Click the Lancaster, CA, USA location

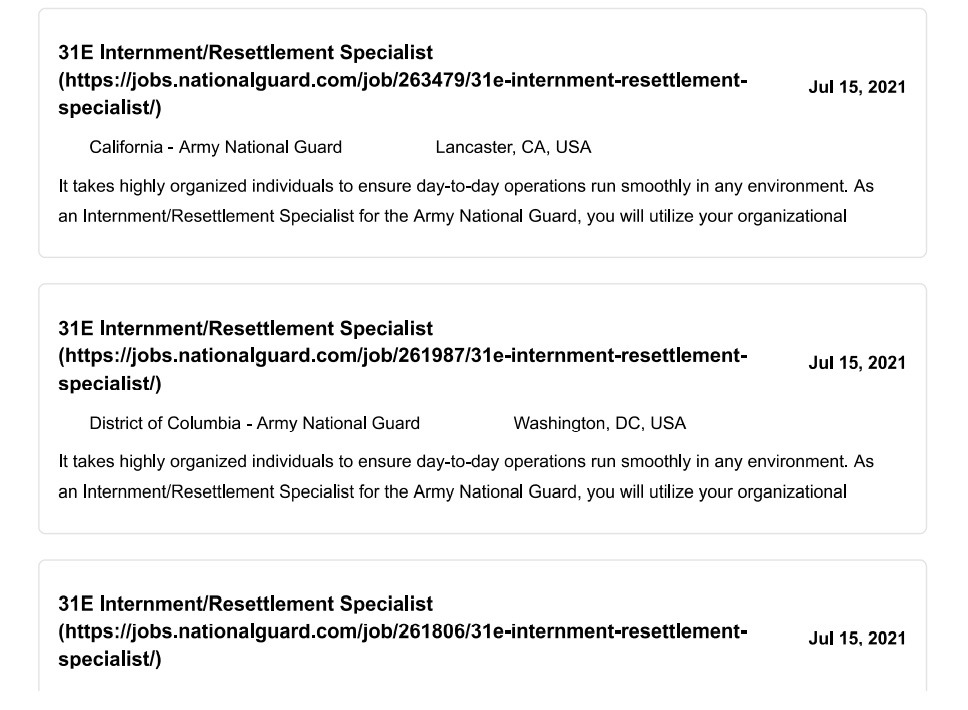pyautogui.click(x=513, y=147)
